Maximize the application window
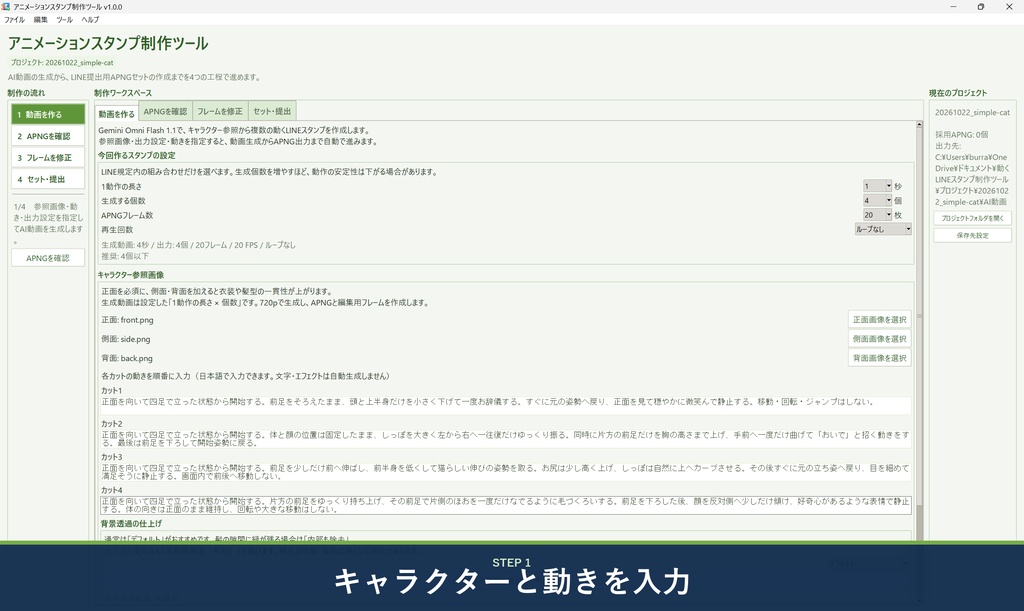 [x=981, y=7]
